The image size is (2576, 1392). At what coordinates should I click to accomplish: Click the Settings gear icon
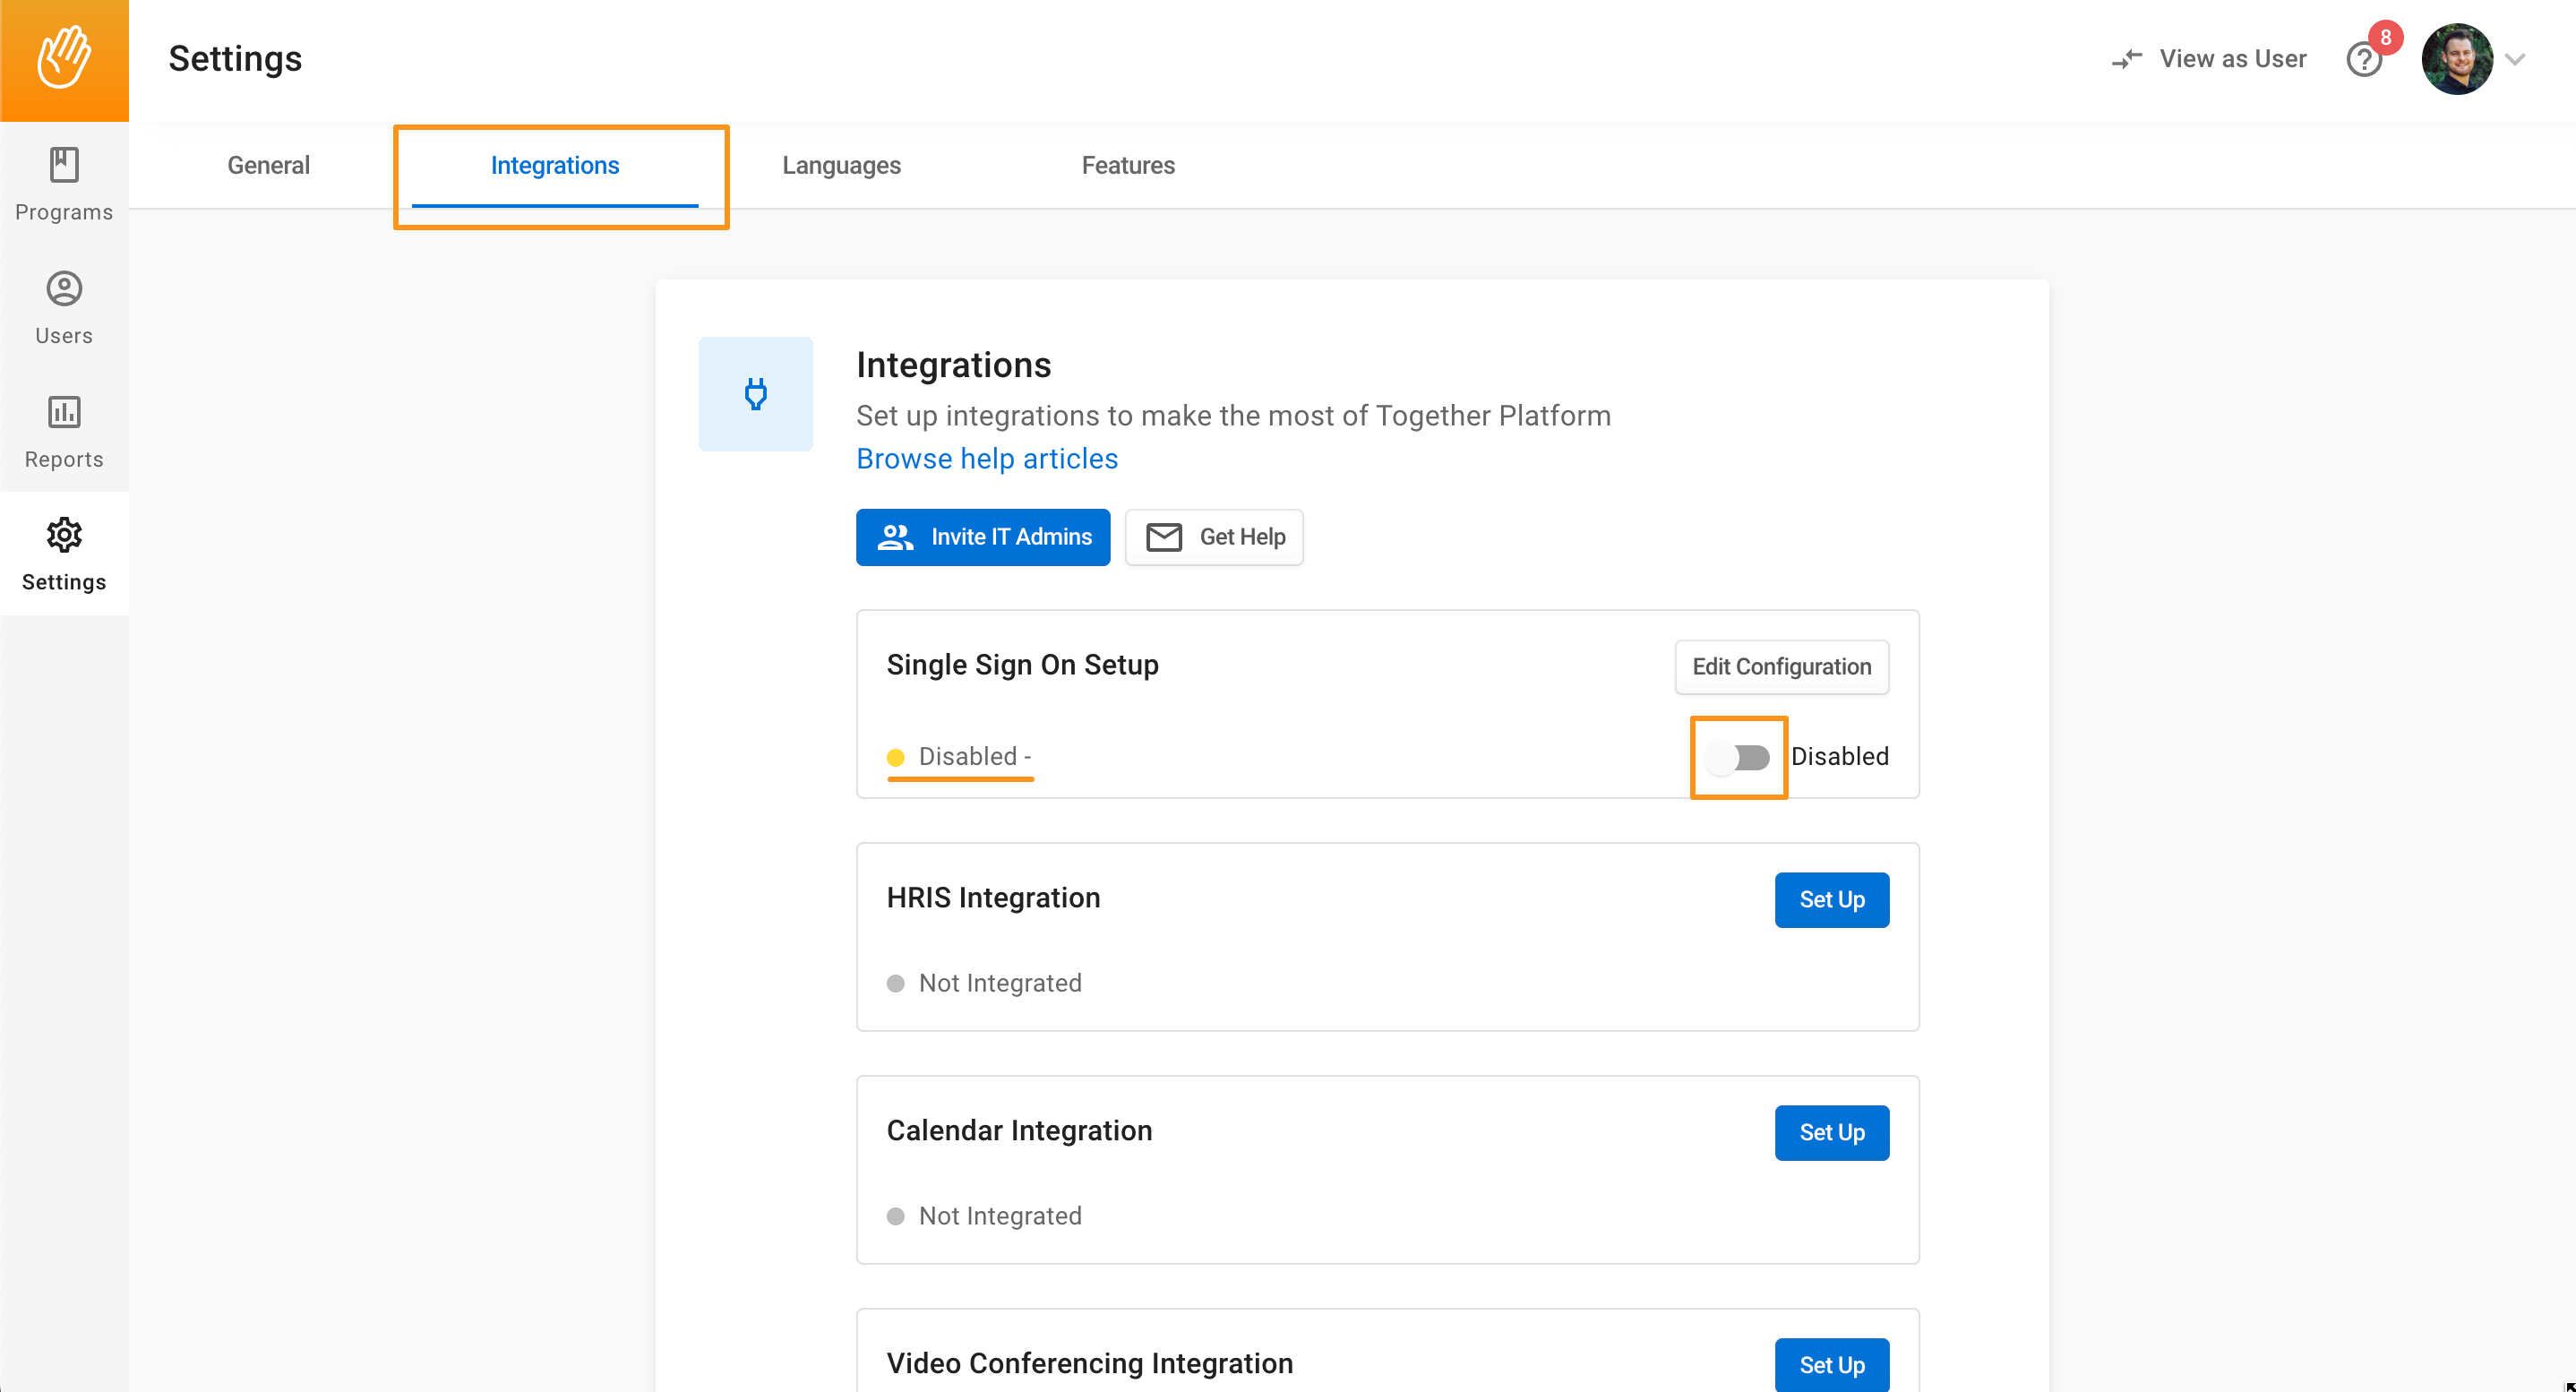pos(64,536)
